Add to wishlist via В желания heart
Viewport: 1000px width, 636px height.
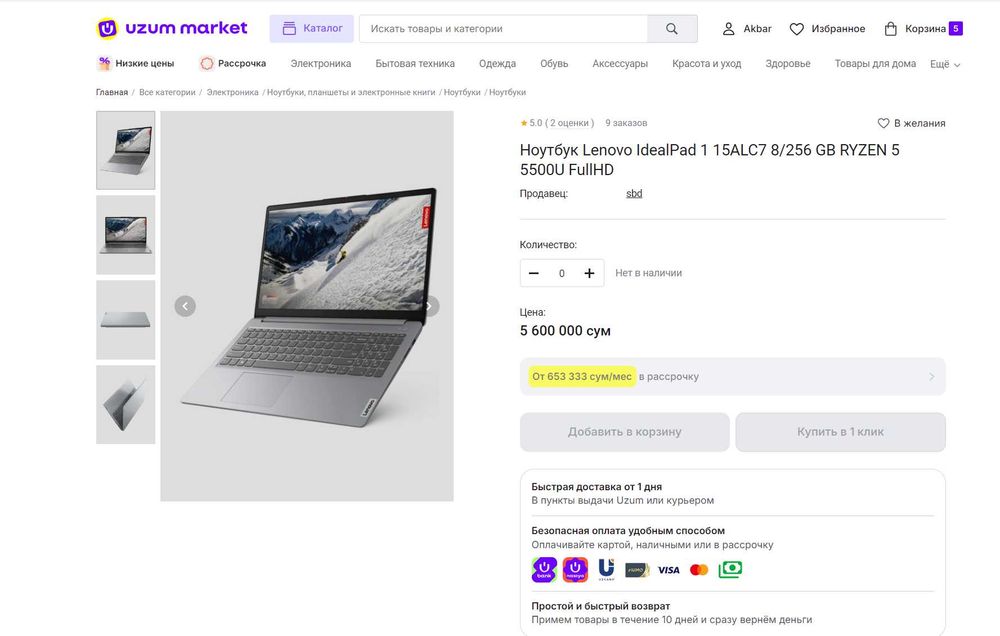tap(883, 123)
